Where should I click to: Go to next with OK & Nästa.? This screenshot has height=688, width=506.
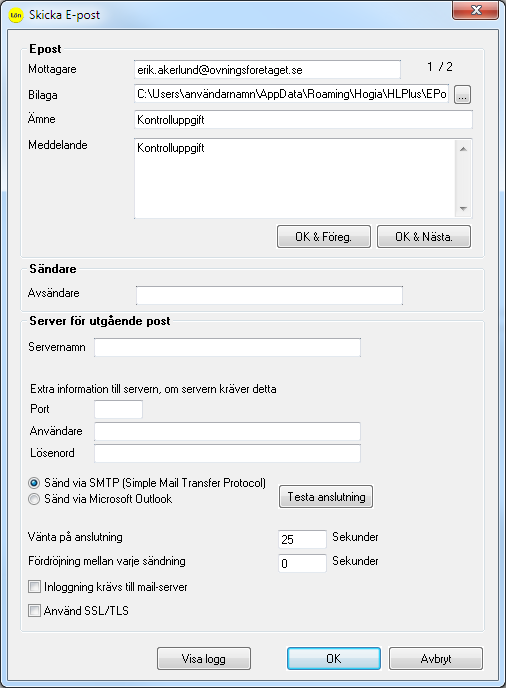424,237
